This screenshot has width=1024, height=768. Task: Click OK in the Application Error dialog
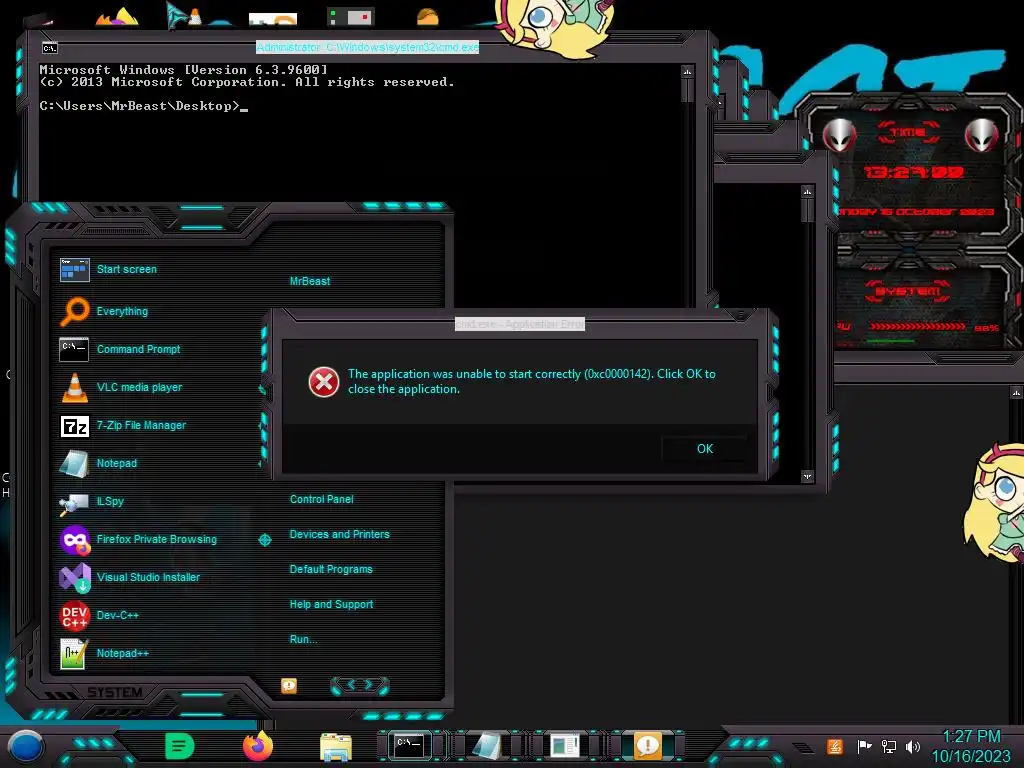(704, 449)
